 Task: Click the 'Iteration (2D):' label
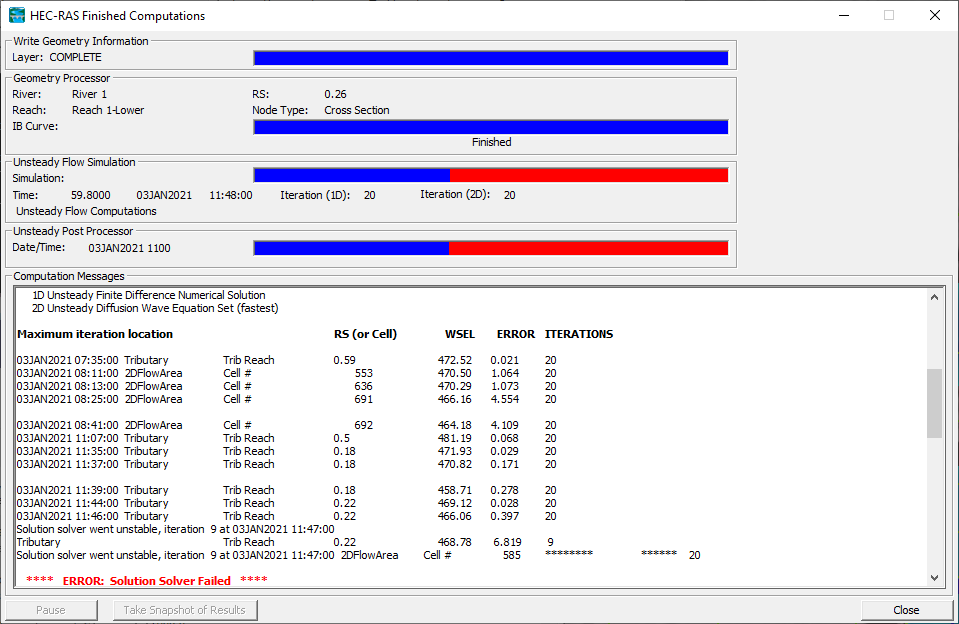[455, 195]
